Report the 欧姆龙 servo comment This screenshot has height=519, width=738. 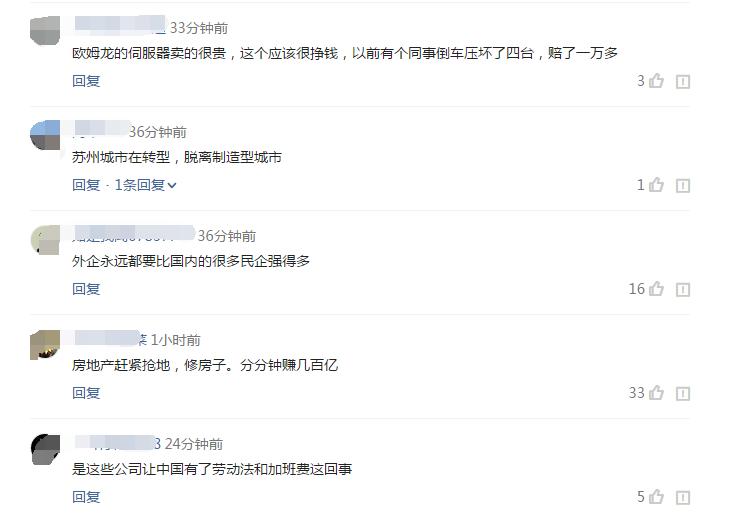pyautogui.click(x=683, y=82)
